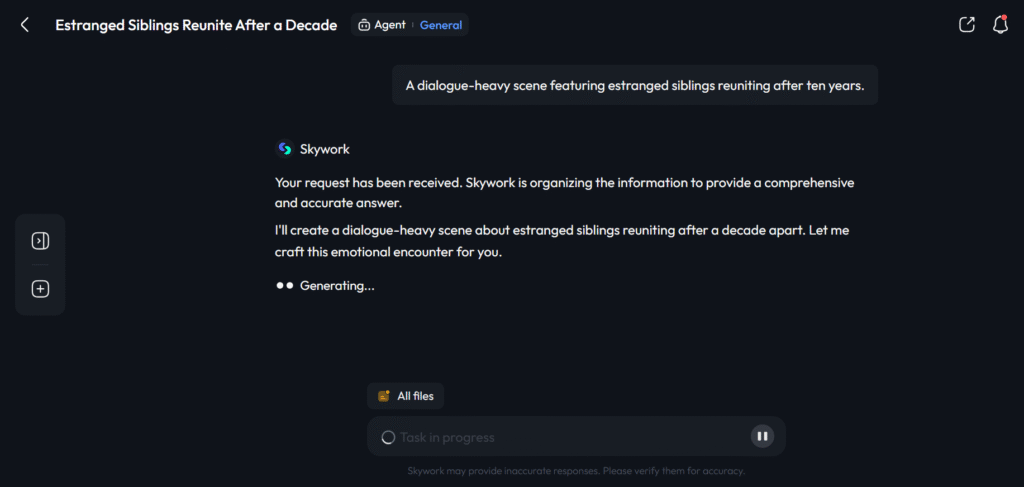The width and height of the screenshot is (1024, 487).
Task: Open the notifications bell
Action: 1000,25
